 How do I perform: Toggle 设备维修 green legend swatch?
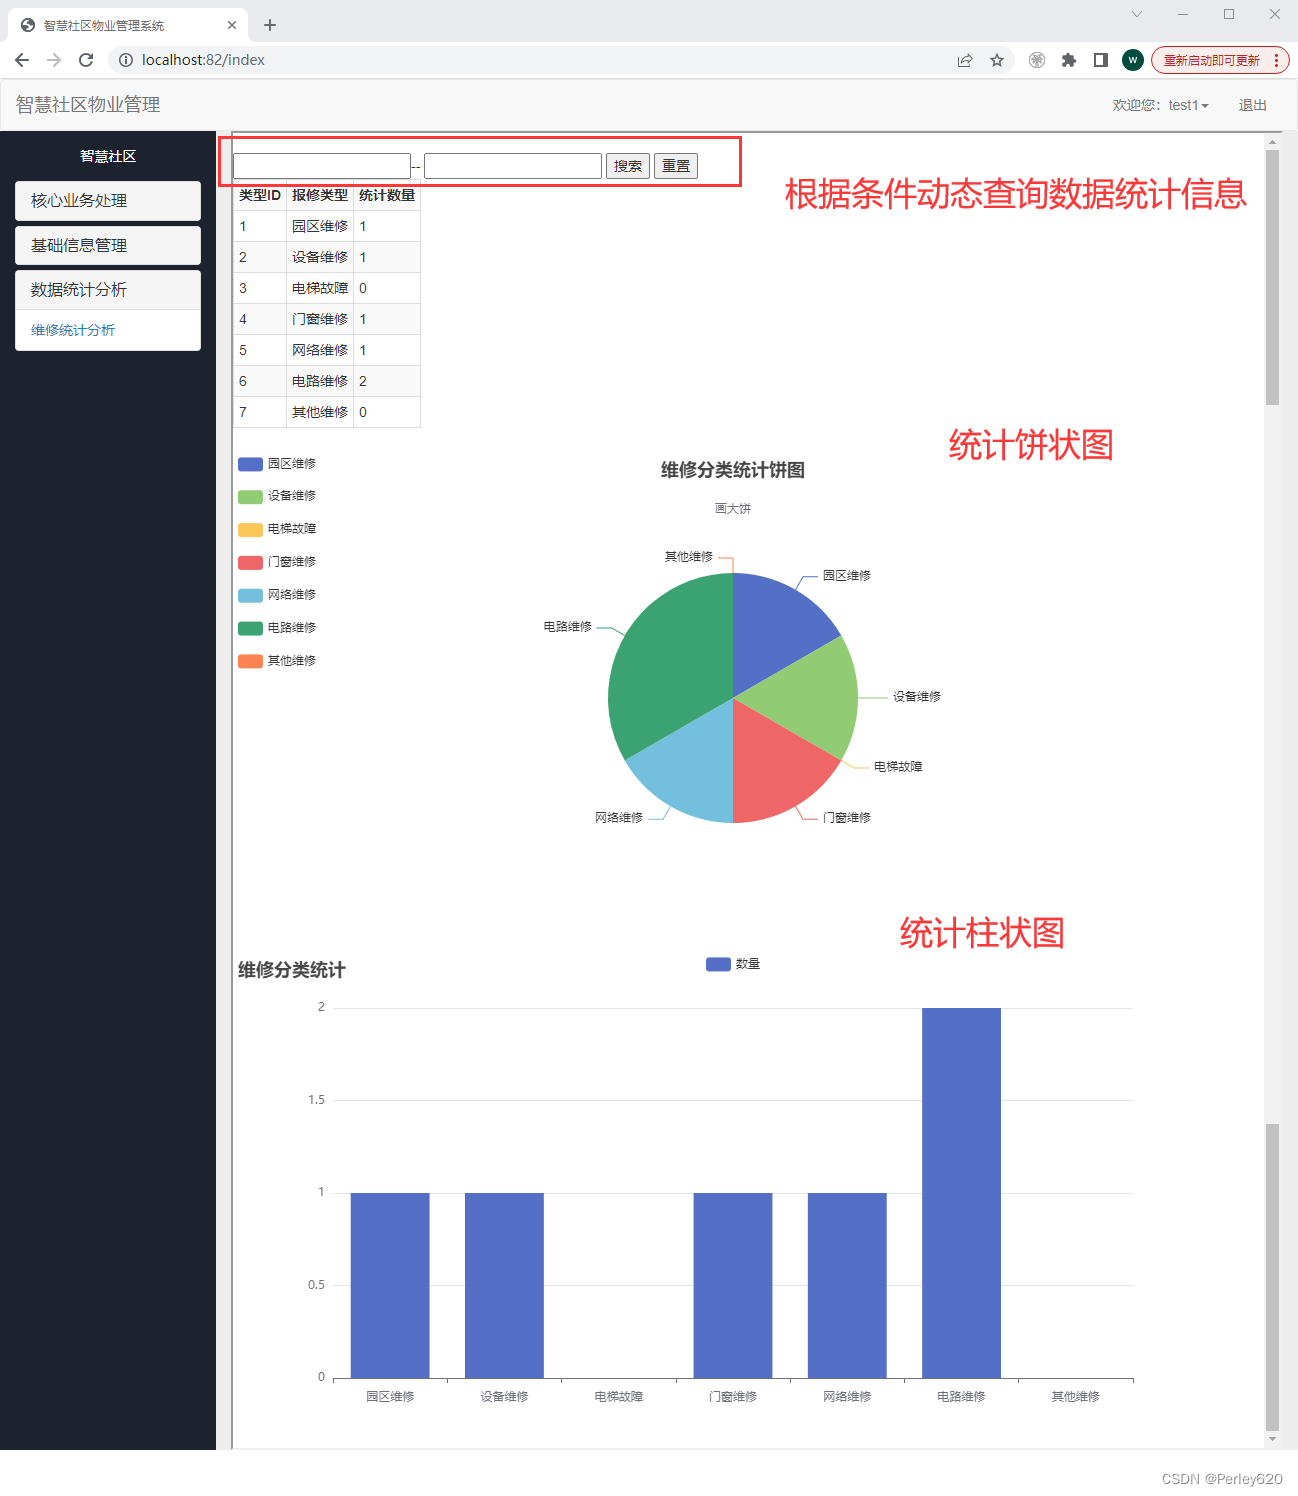click(250, 497)
